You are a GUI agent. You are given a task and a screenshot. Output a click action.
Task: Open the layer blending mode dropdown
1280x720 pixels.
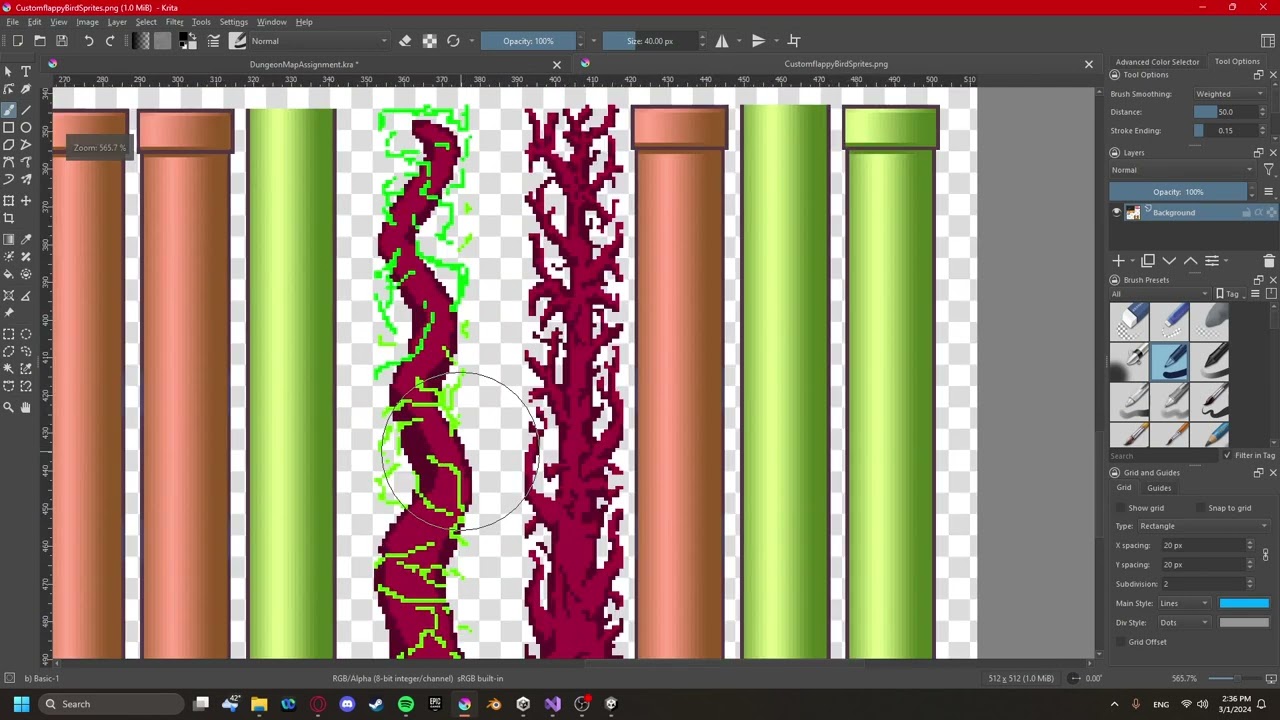click(x=1180, y=170)
